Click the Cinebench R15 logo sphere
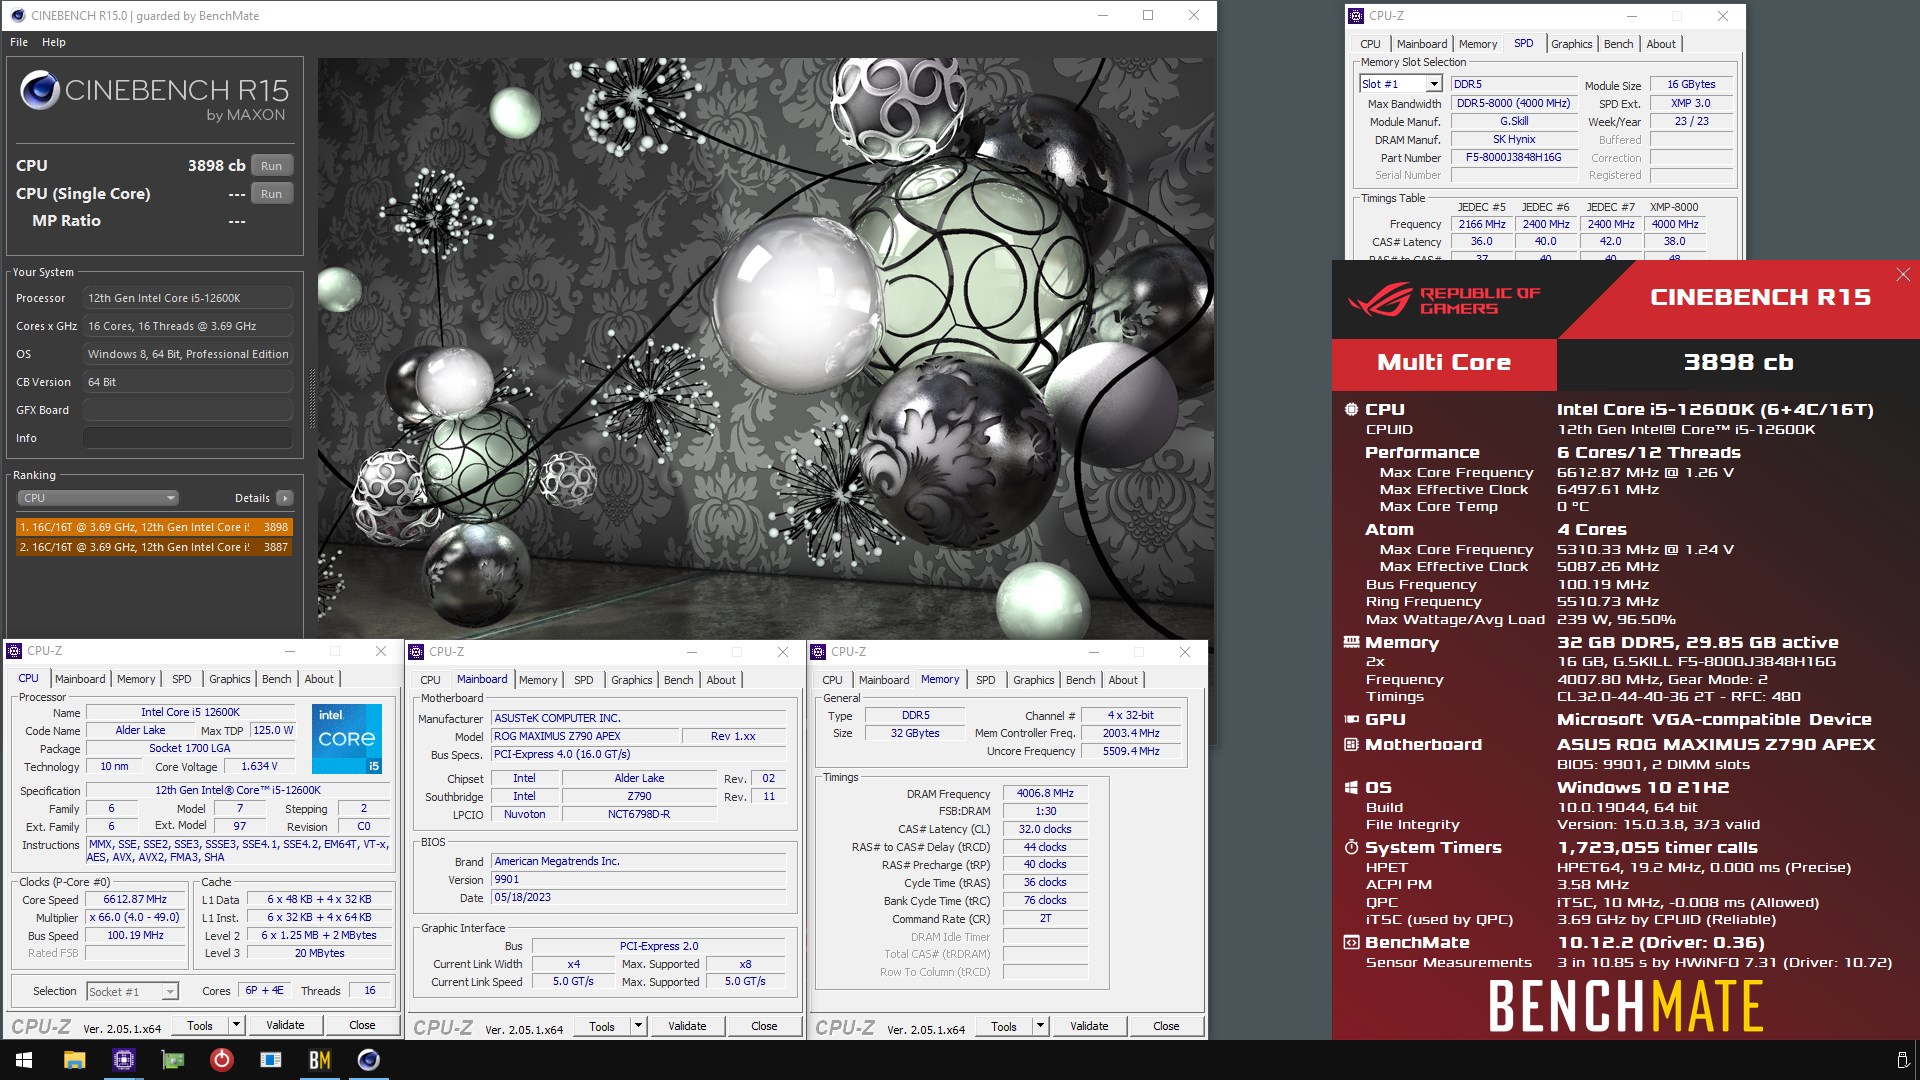 pyautogui.click(x=40, y=90)
